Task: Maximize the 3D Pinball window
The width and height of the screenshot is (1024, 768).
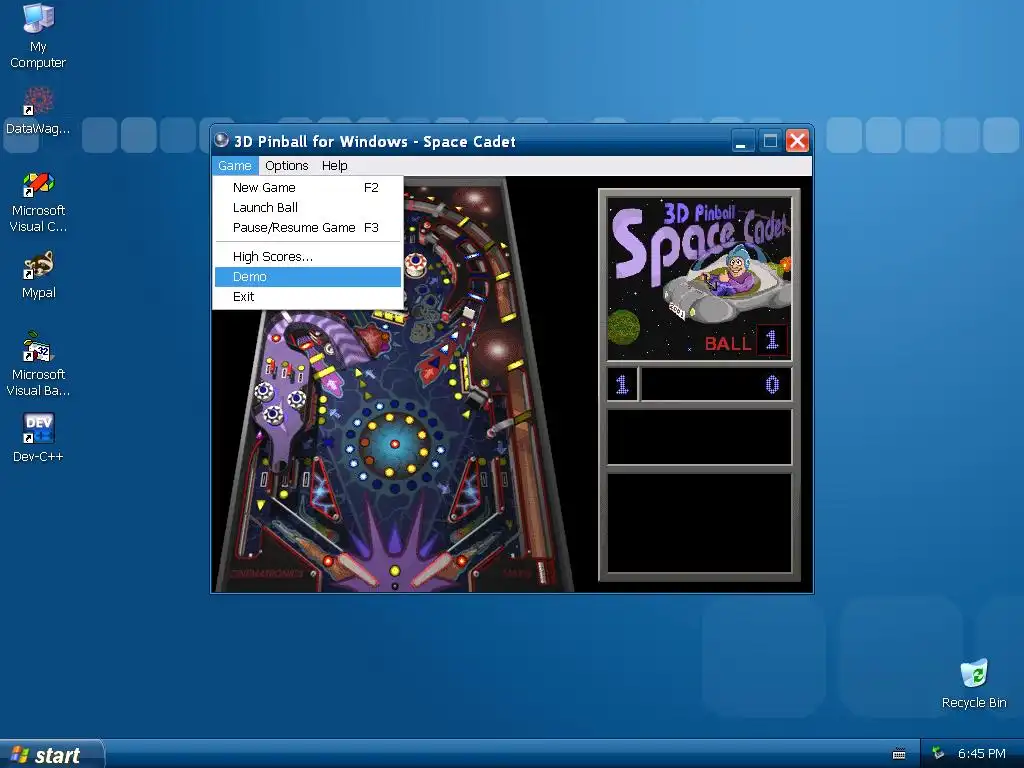Action: coord(770,140)
